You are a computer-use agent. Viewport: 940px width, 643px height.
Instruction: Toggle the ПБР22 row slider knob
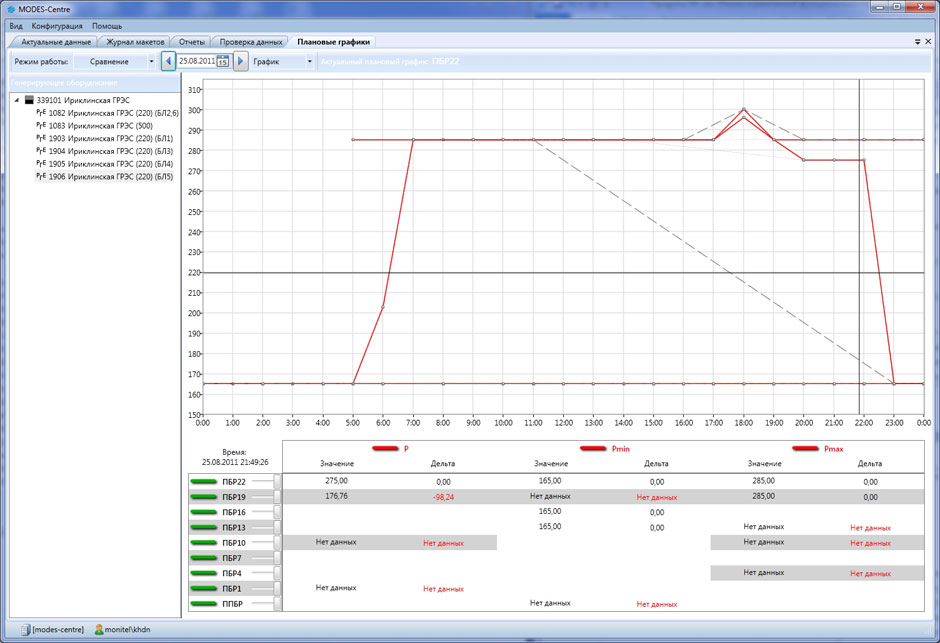click(277, 481)
